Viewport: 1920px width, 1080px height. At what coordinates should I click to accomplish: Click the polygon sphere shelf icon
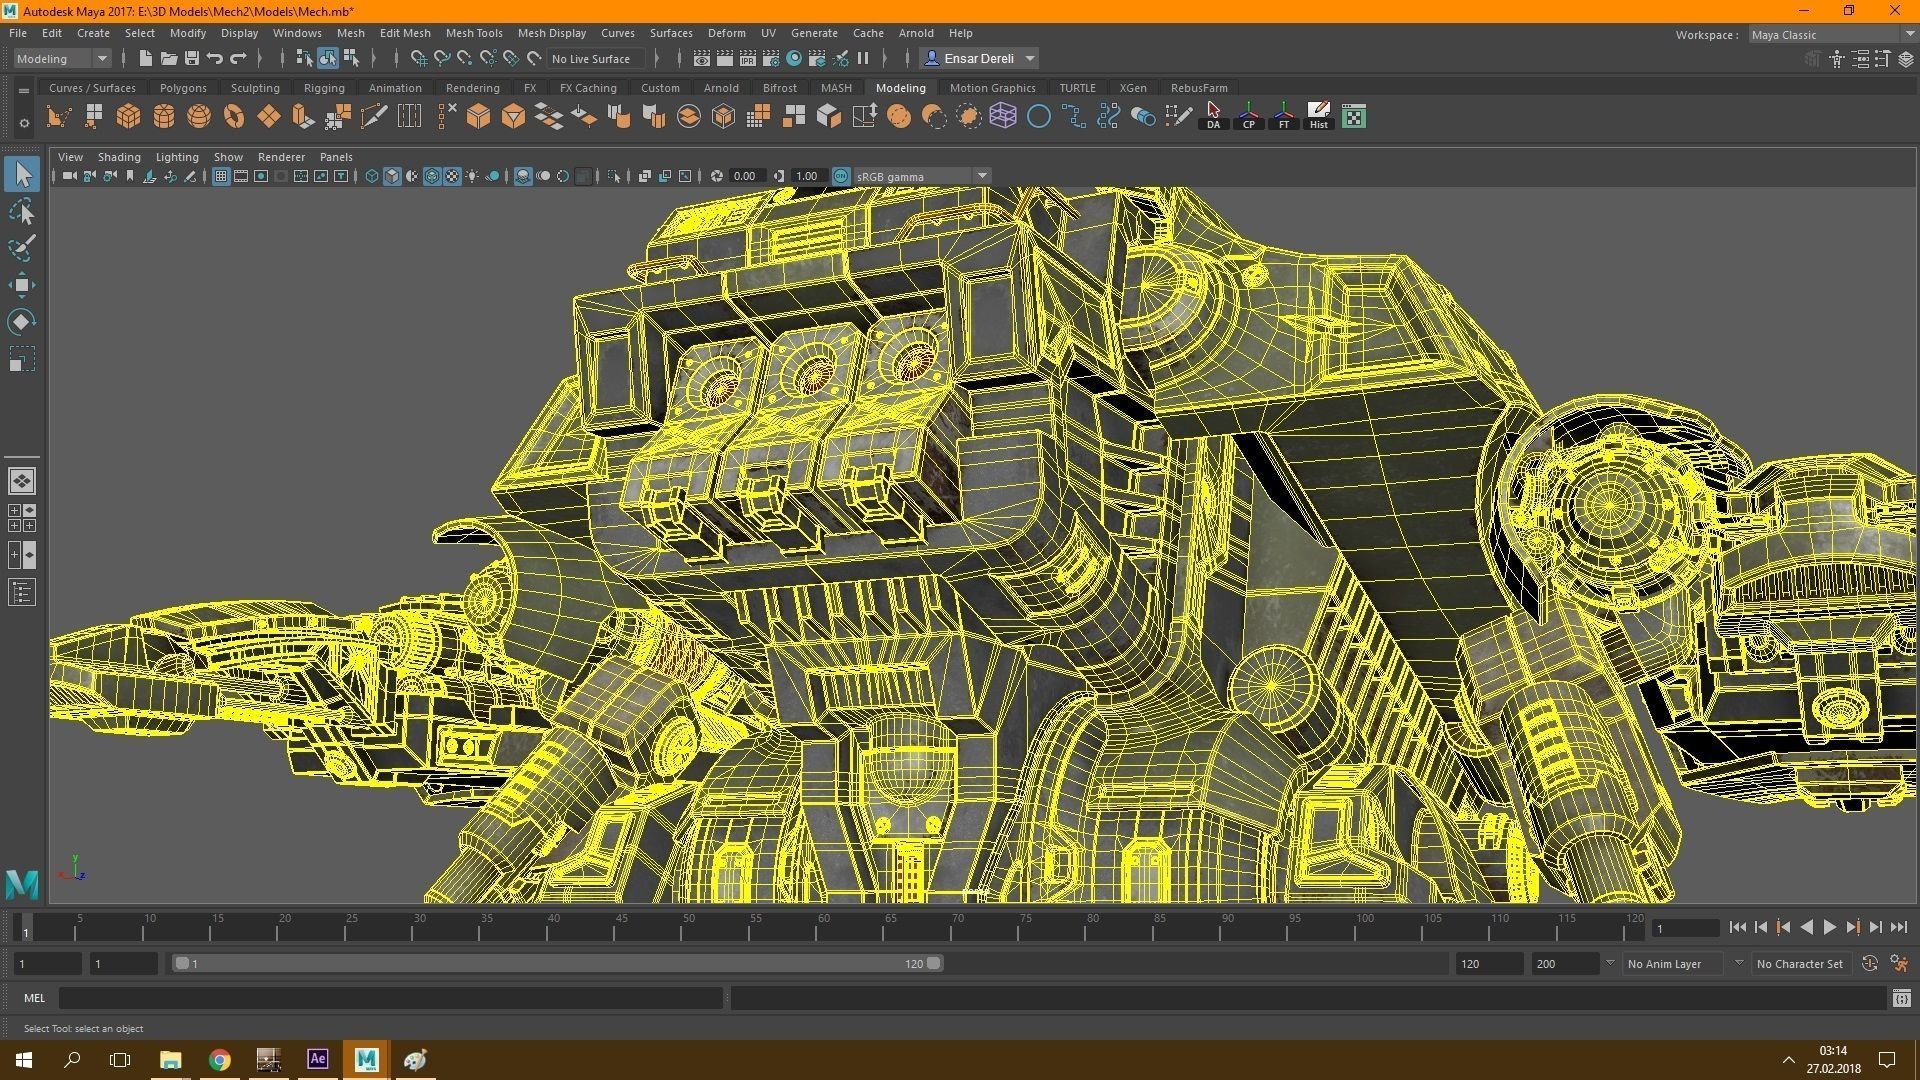[x=199, y=117]
